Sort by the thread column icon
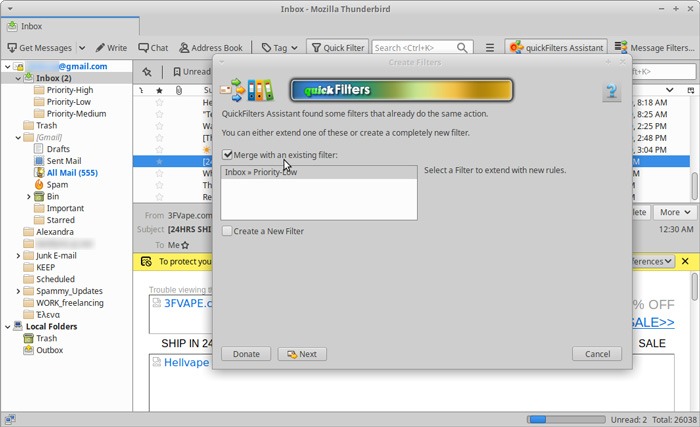 point(141,91)
